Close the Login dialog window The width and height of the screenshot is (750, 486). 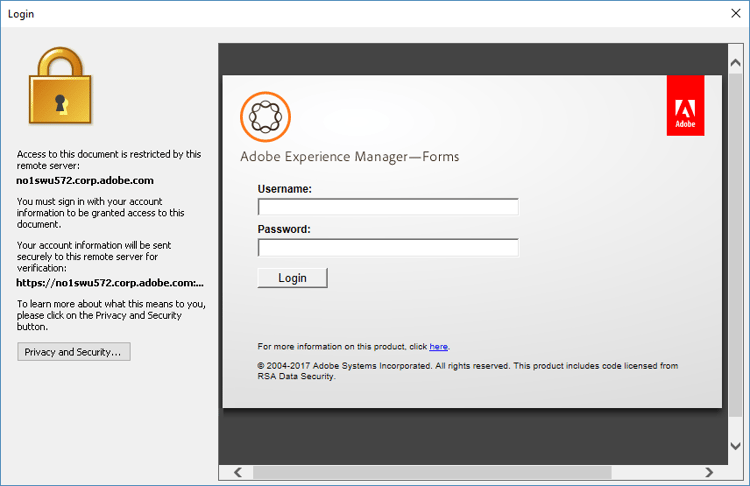click(x=736, y=13)
